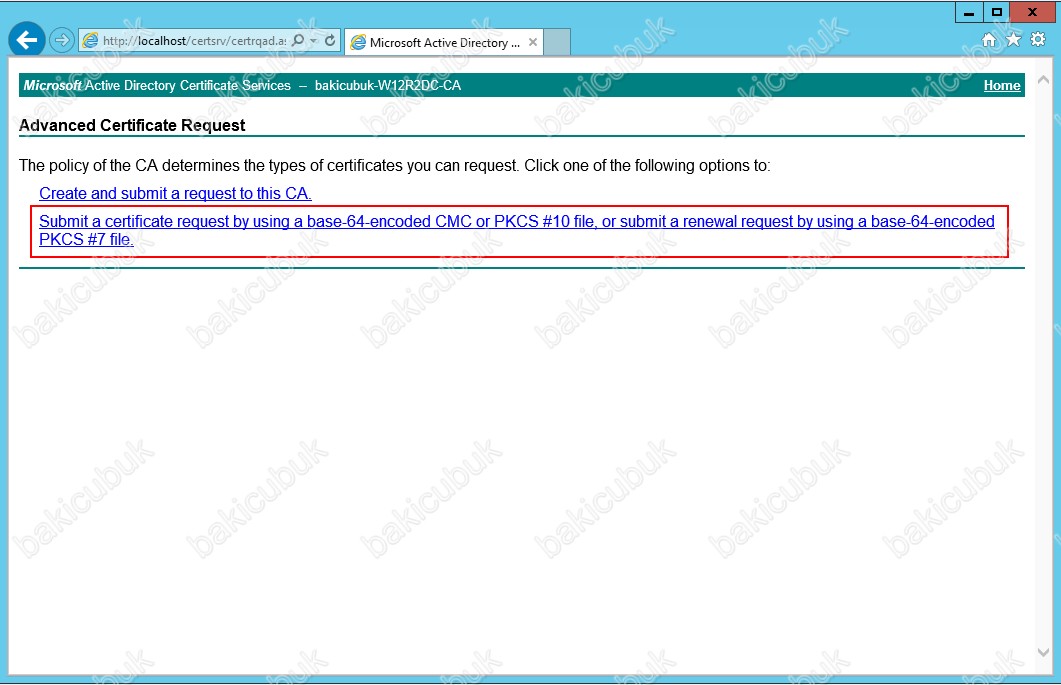This screenshot has height=685, width=1061.
Task: Open the Tools gear menu
Action: coord(1037,40)
